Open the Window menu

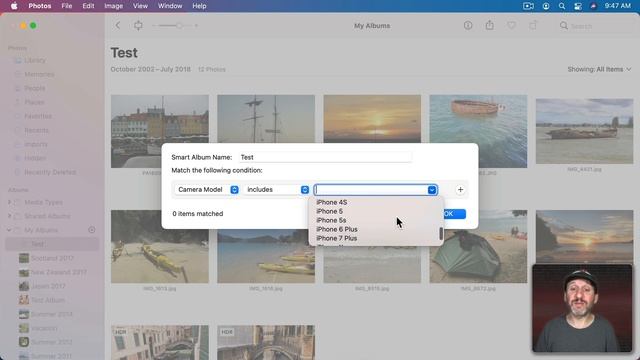click(170, 6)
